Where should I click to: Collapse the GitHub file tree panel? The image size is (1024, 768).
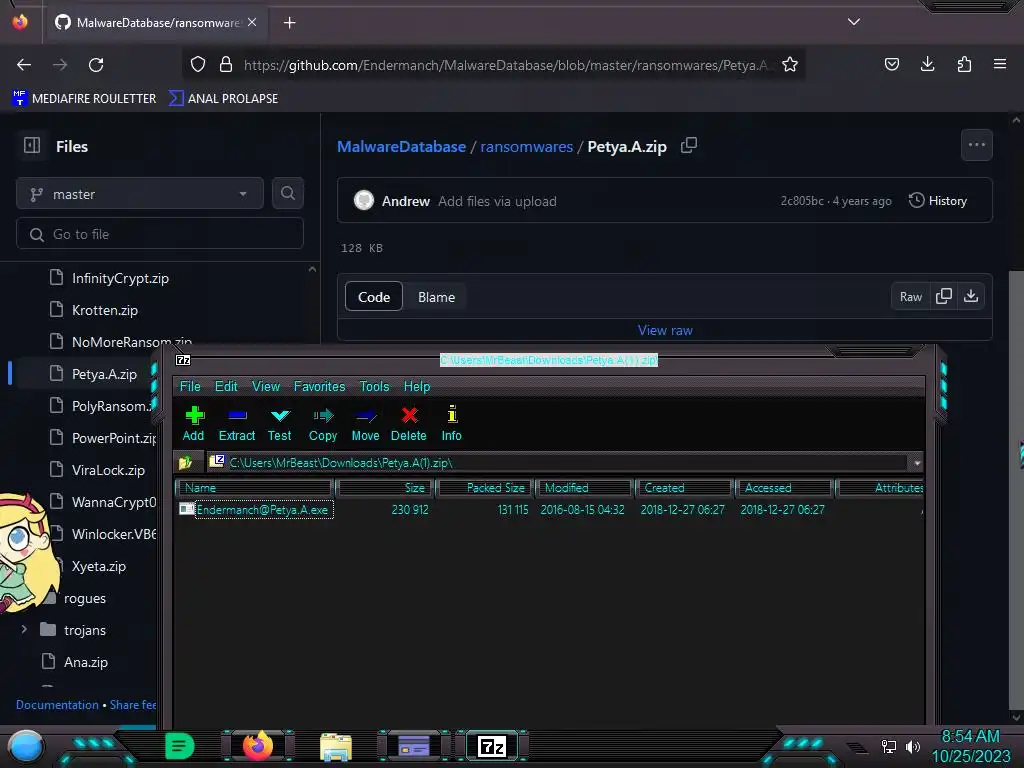tap(32, 146)
